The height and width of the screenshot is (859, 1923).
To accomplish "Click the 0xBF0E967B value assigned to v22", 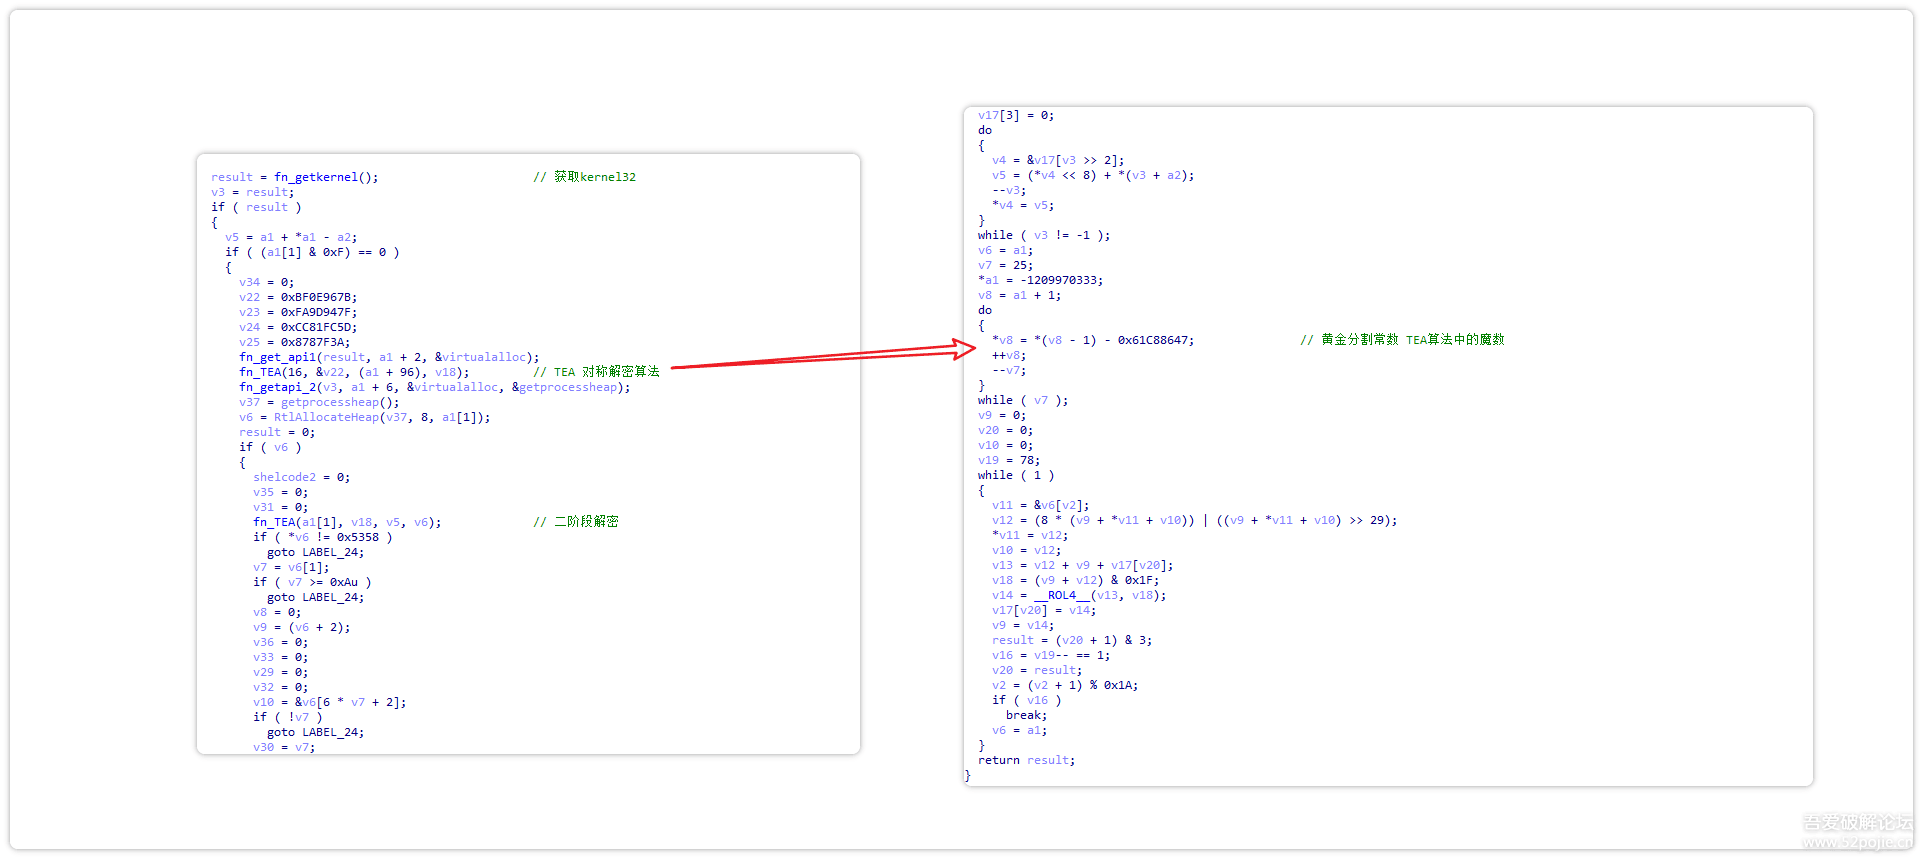I will [x=318, y=297].
